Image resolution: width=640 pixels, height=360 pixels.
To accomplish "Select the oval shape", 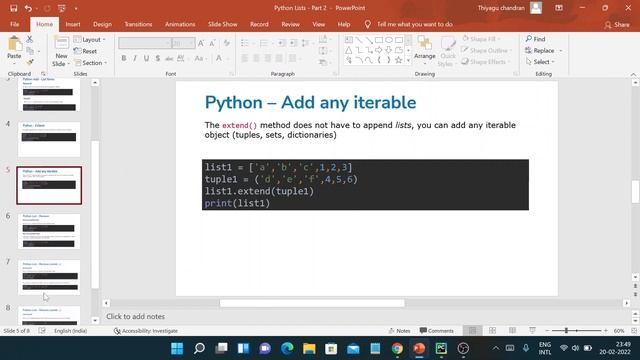I will coord(389,40).
